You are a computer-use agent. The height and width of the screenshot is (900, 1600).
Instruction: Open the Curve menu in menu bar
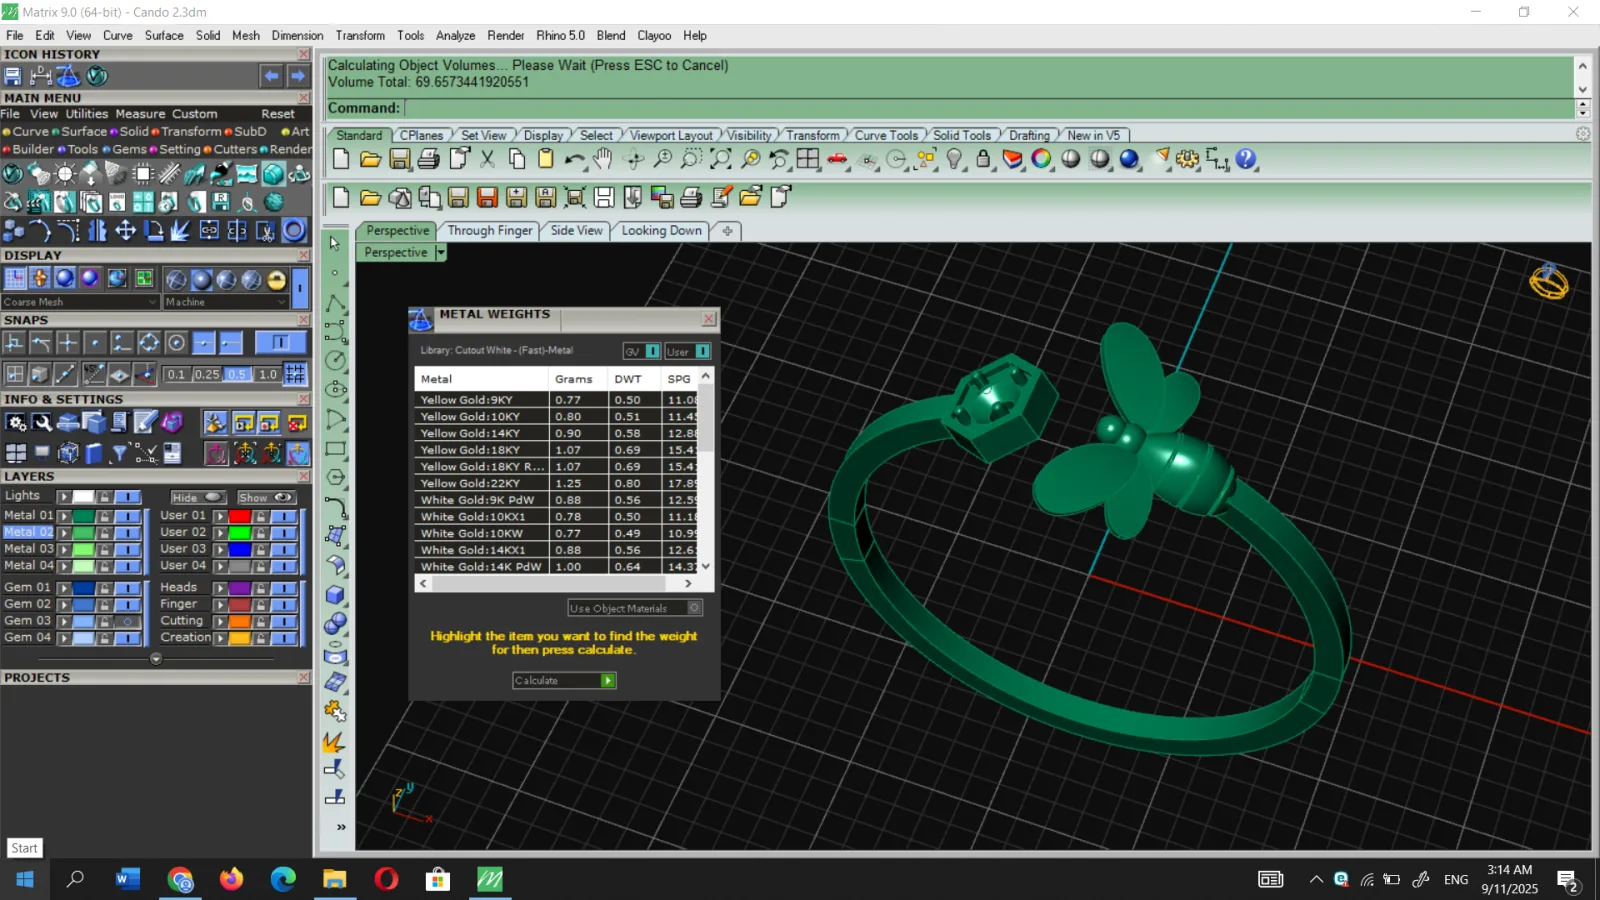(x=117, y=35)
